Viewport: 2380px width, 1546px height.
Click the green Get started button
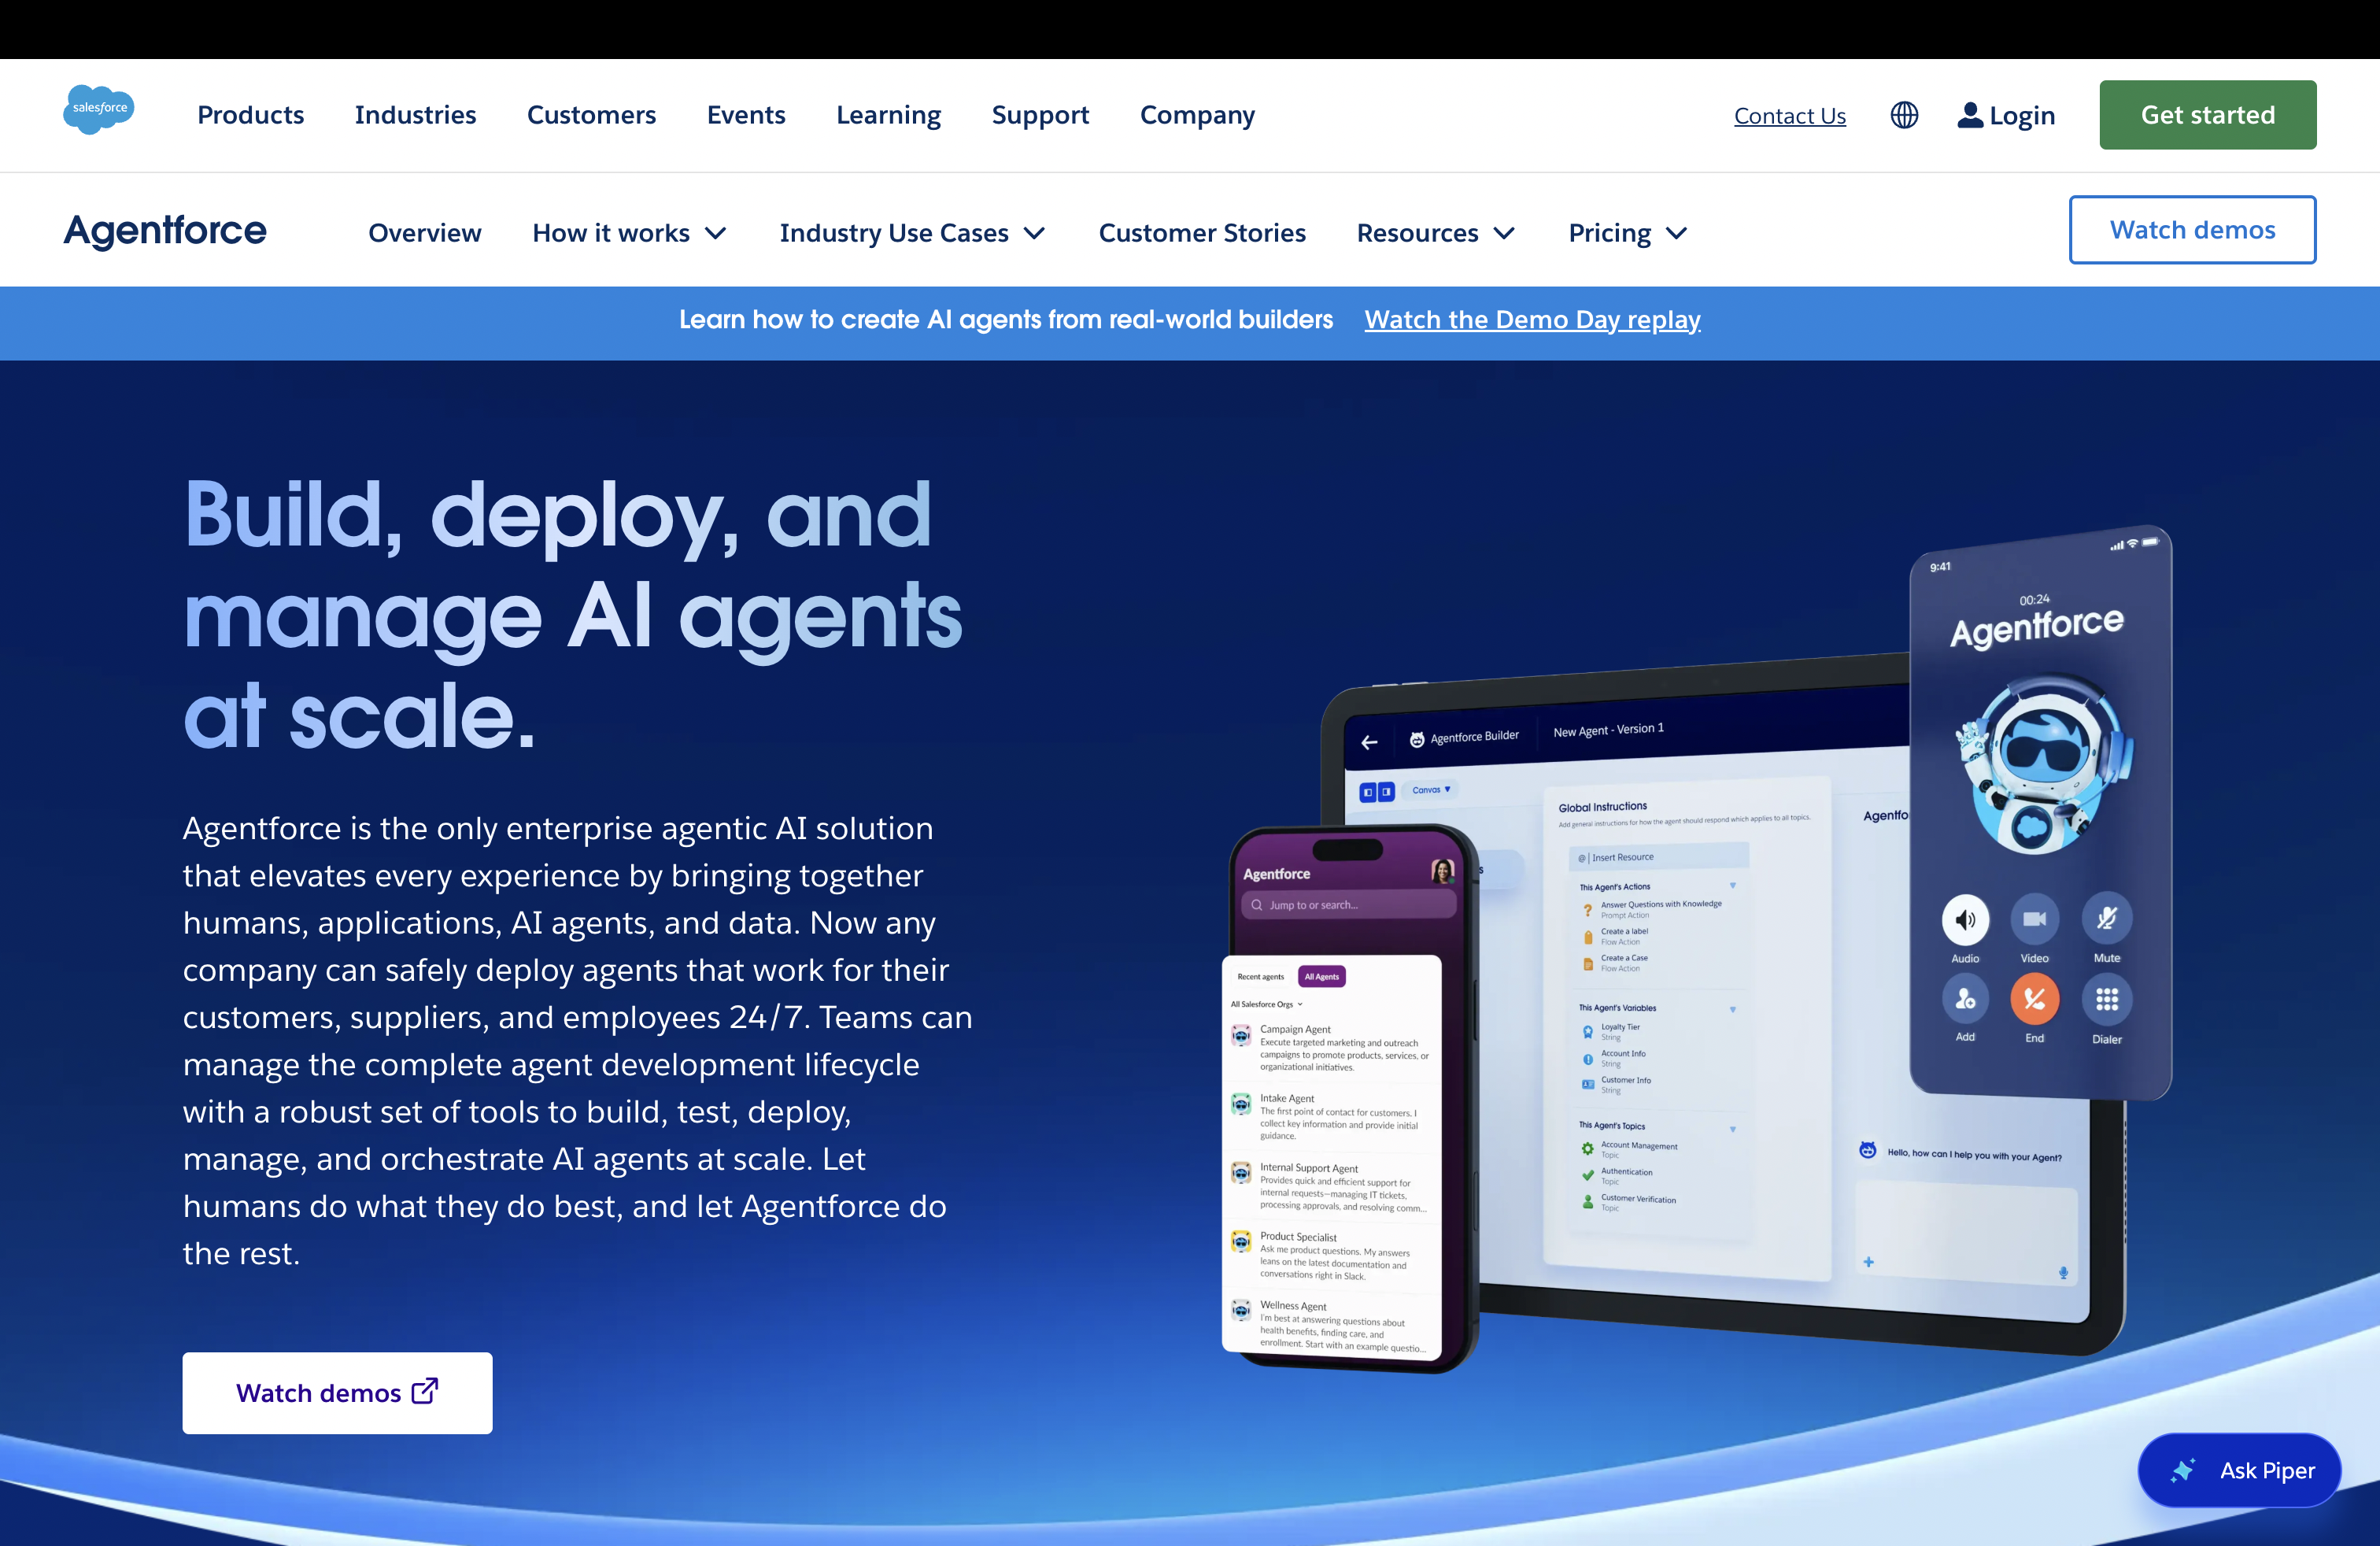pyautogui.click(x=2207, y=115)
